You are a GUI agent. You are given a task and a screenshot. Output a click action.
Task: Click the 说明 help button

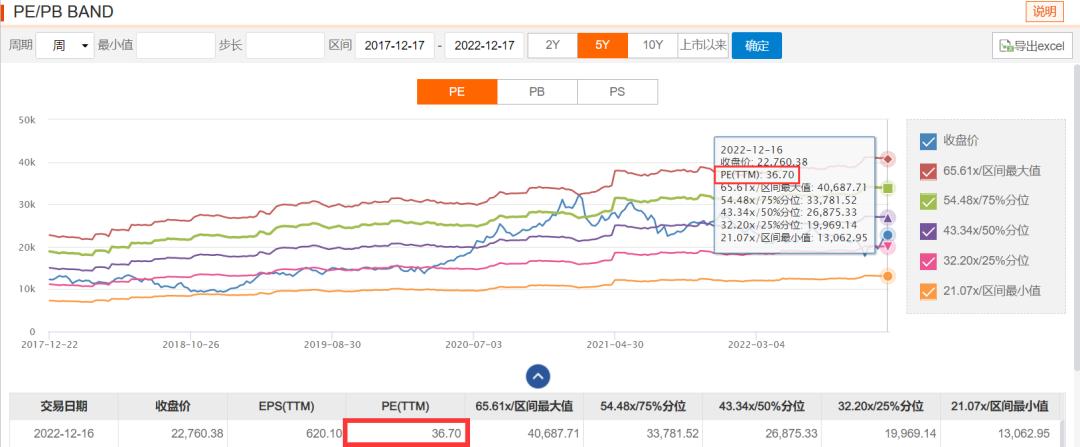coord(1045,11)
